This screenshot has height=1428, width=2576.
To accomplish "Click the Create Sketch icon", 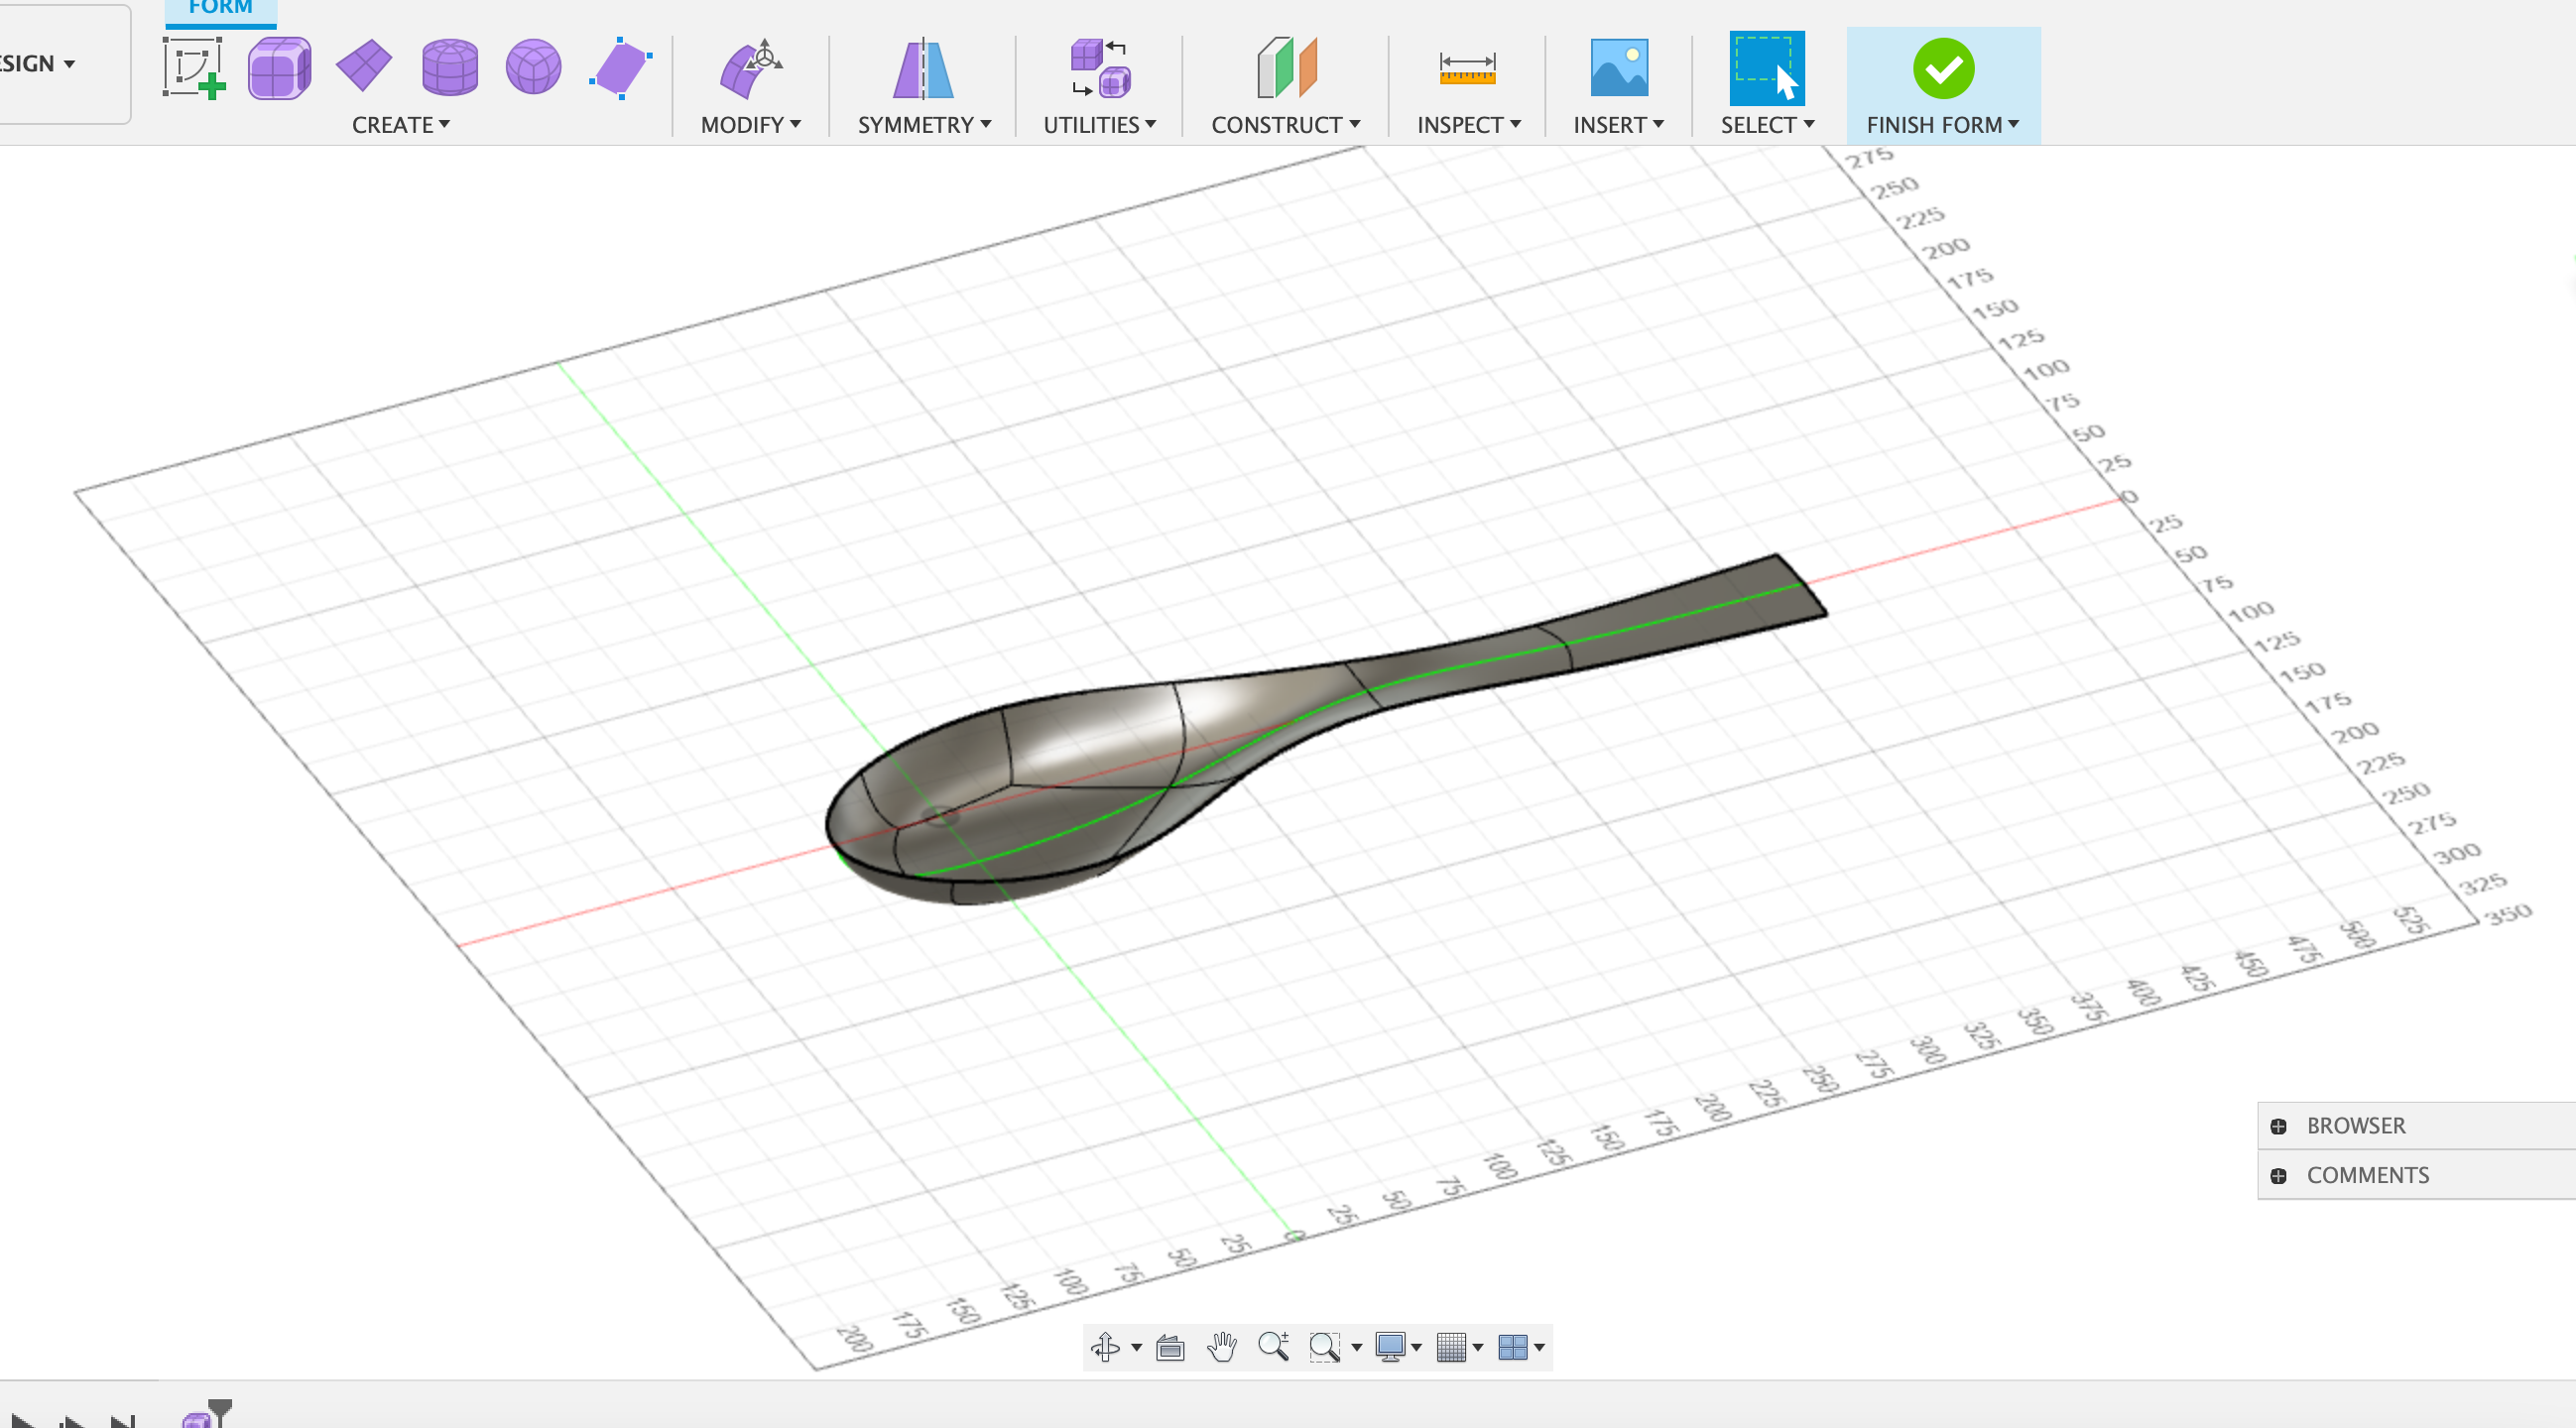I will coord(193,68).
